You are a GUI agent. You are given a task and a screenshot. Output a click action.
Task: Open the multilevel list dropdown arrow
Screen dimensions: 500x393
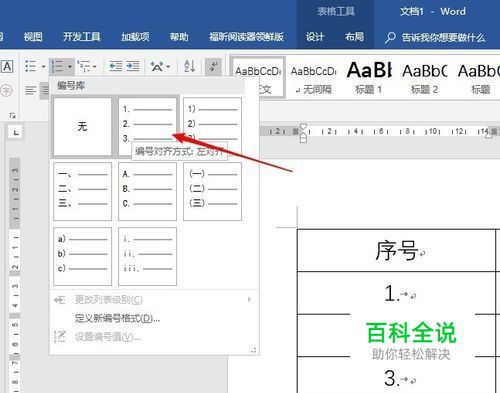pyautogui.click(x=95, y=67)
